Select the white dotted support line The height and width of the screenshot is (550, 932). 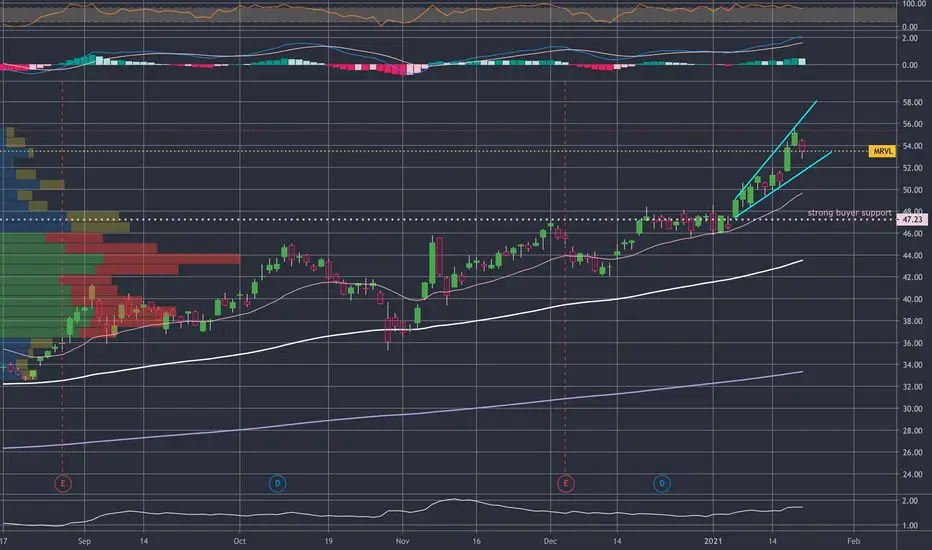point(448,219)
